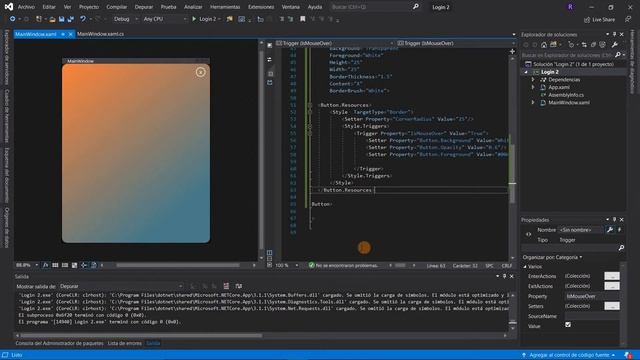Open the Proyecto menu

tap(89, 7)
